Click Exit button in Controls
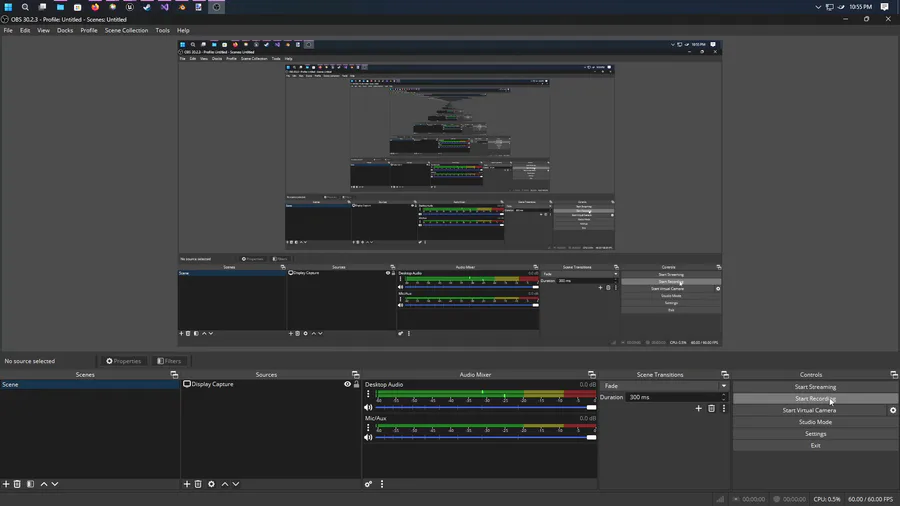This screenshot has width=900, height=506. pyautogui.click(x=815, y=446)
